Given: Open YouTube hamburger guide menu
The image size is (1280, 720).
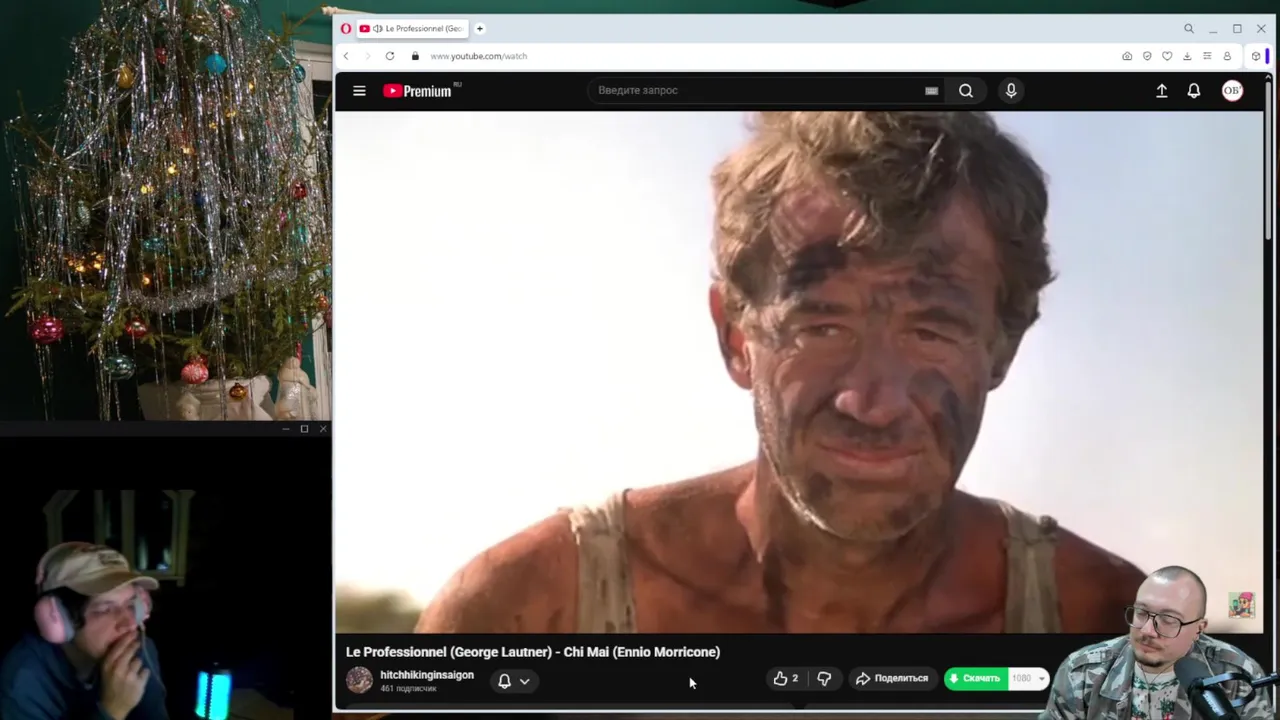Looking at the screenshot, I should pyautogui.click(x=359, y=91).
